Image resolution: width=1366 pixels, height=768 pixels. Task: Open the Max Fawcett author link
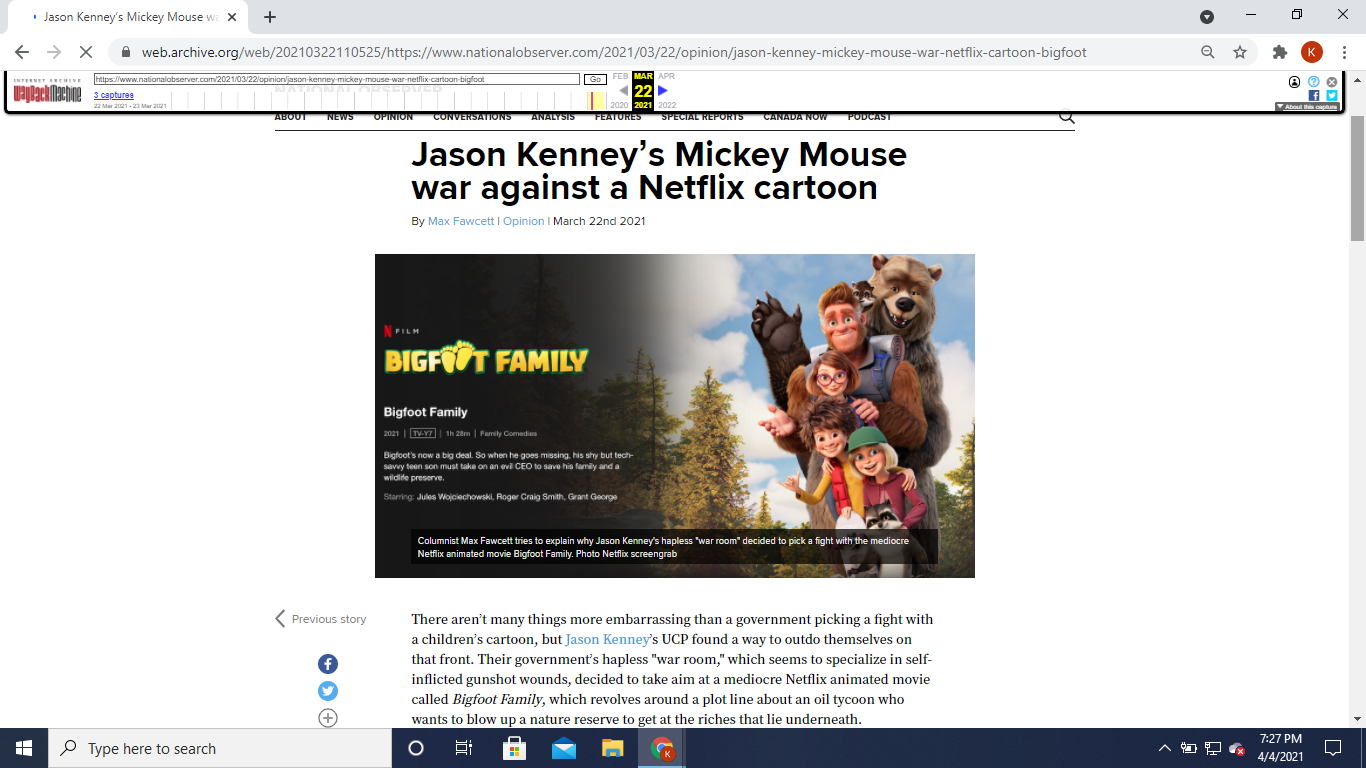(461, 221)
